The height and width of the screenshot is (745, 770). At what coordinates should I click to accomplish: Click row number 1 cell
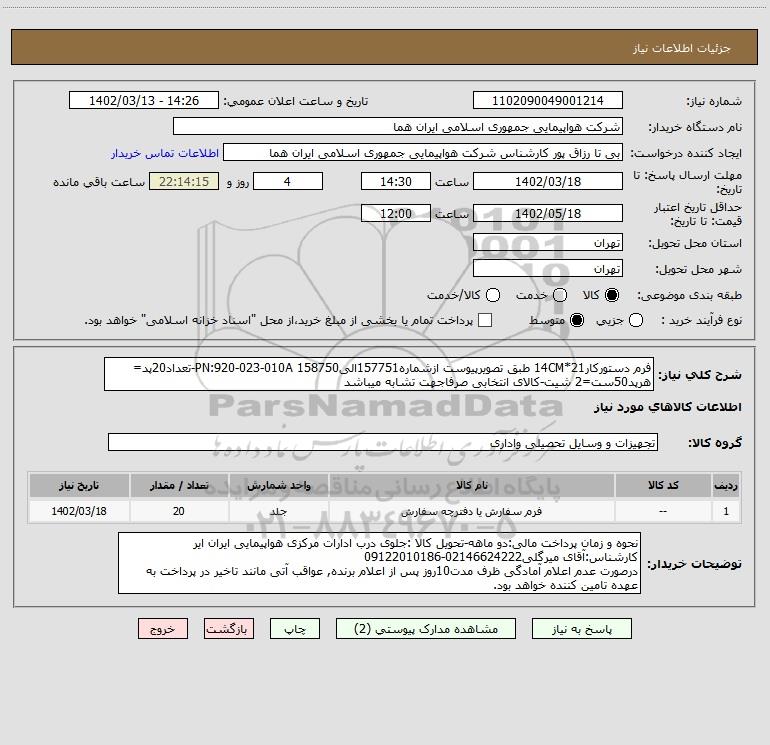726,512
